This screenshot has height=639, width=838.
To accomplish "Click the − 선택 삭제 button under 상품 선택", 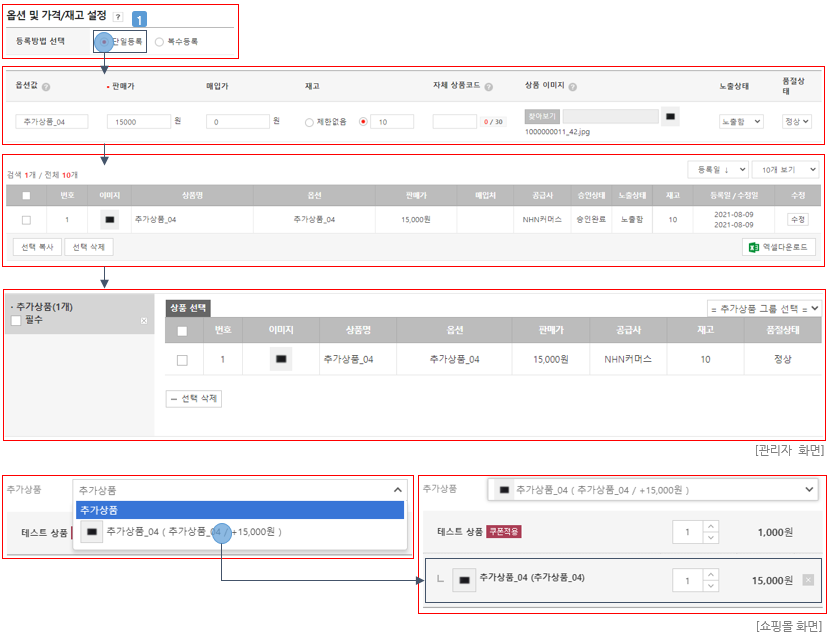I will pos(193,399).
